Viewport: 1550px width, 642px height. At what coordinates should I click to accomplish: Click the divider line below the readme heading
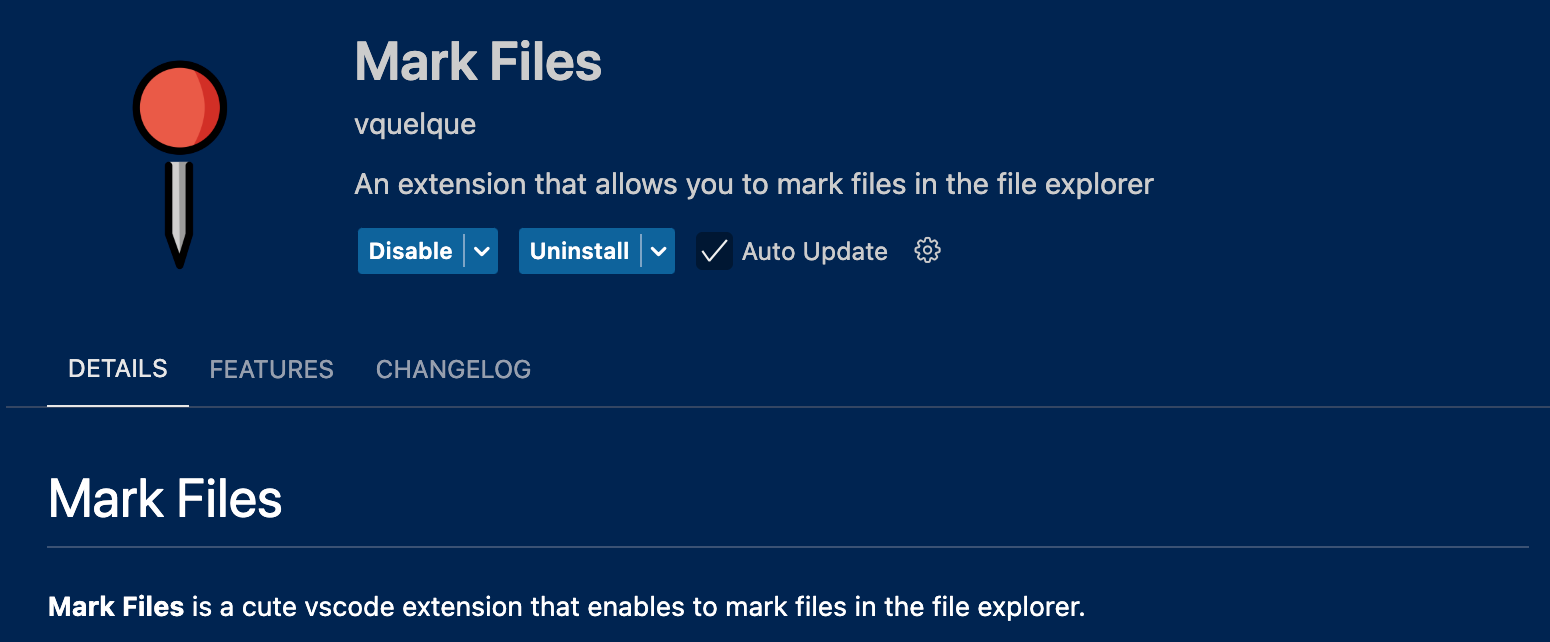(x=788, y=547)
